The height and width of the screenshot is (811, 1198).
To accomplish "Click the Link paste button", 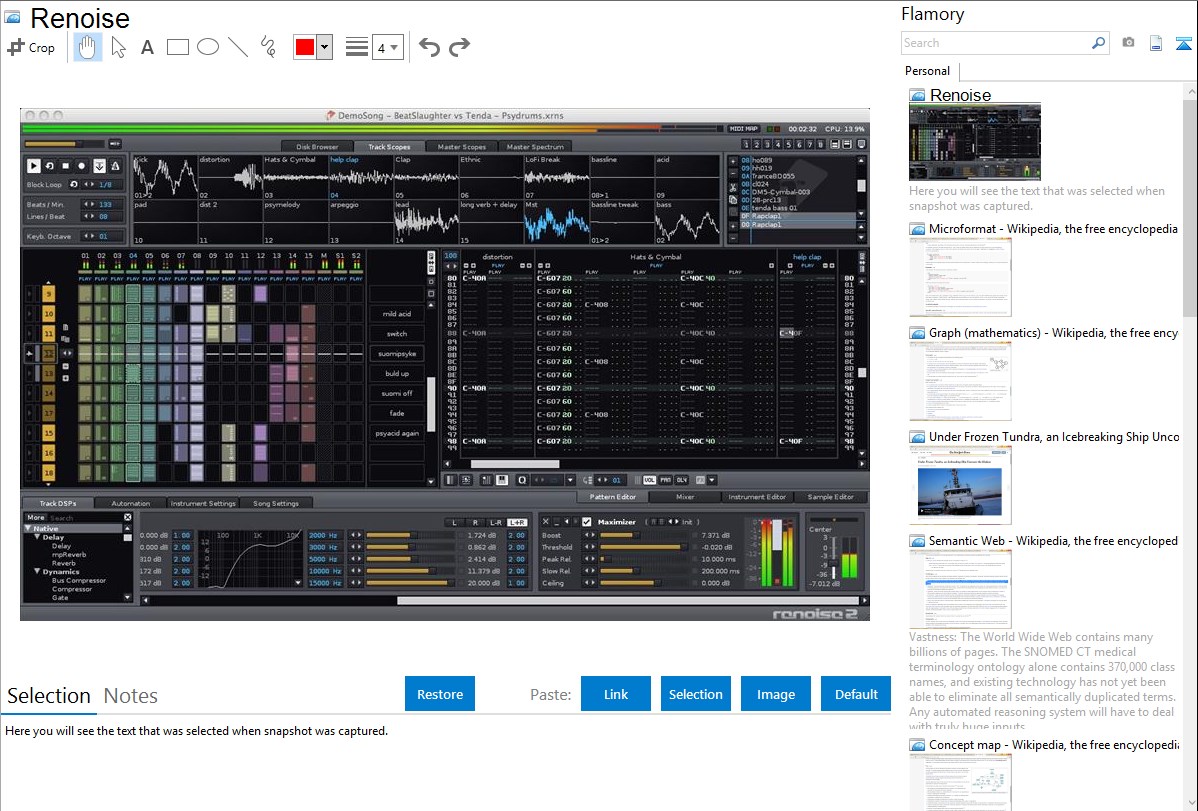I will click(616, 694).
